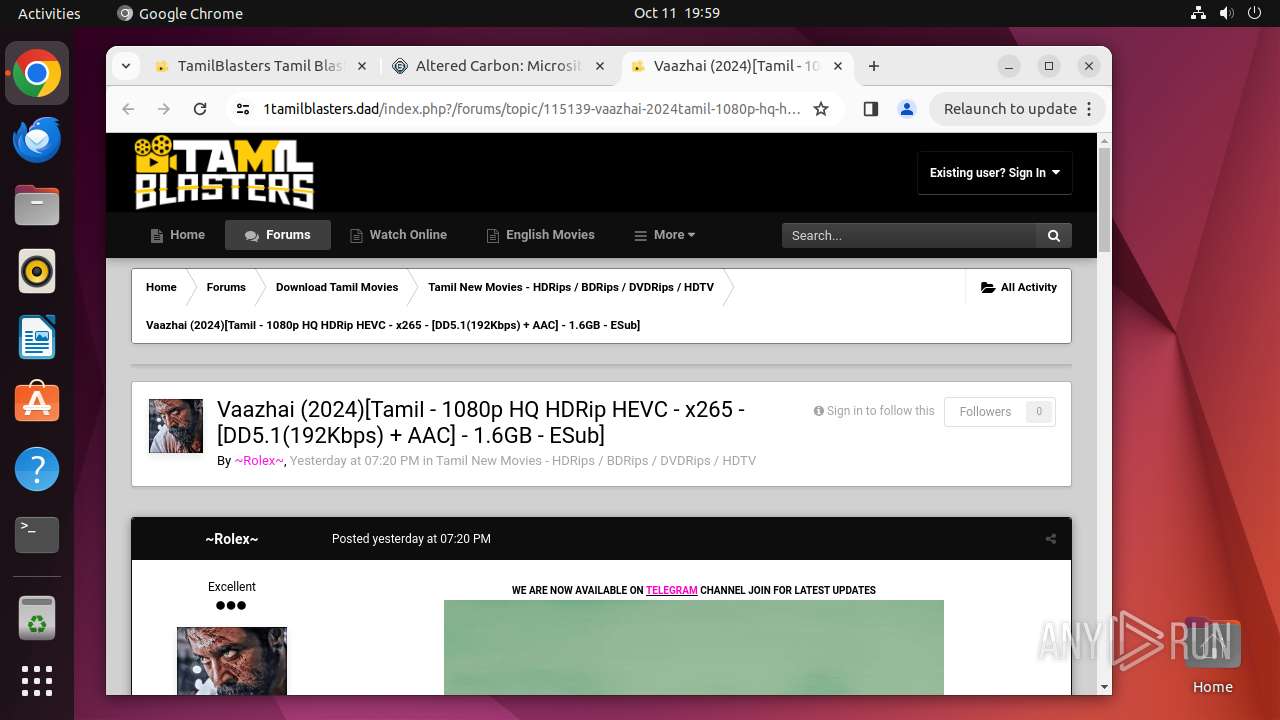Open Thunderbird Mail from the dock
The height and width of the screenshot is (720, 1280).
point(37,140)
